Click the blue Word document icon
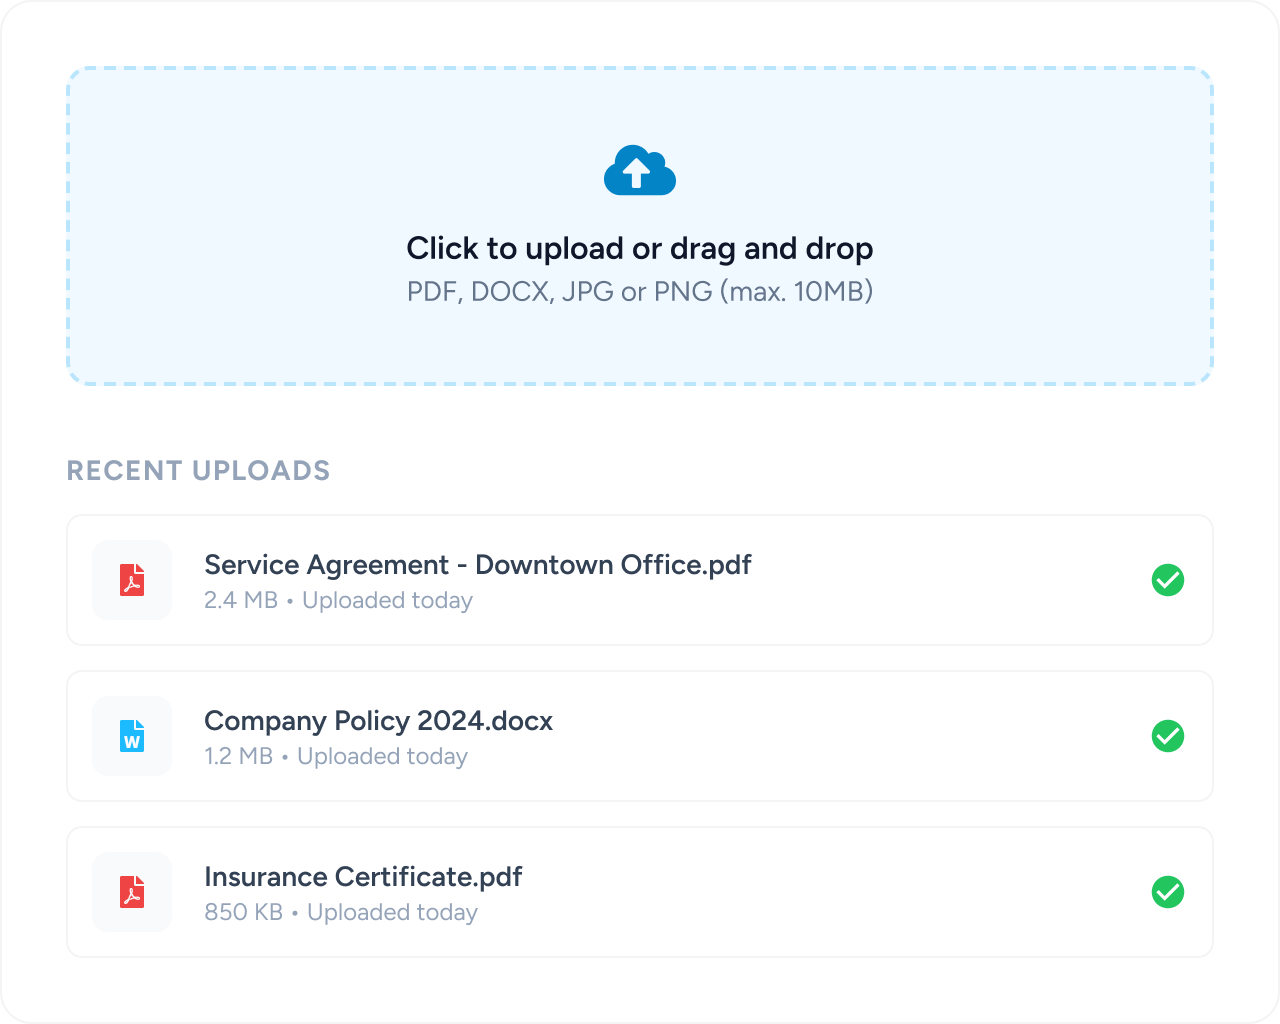 (132, 736)
